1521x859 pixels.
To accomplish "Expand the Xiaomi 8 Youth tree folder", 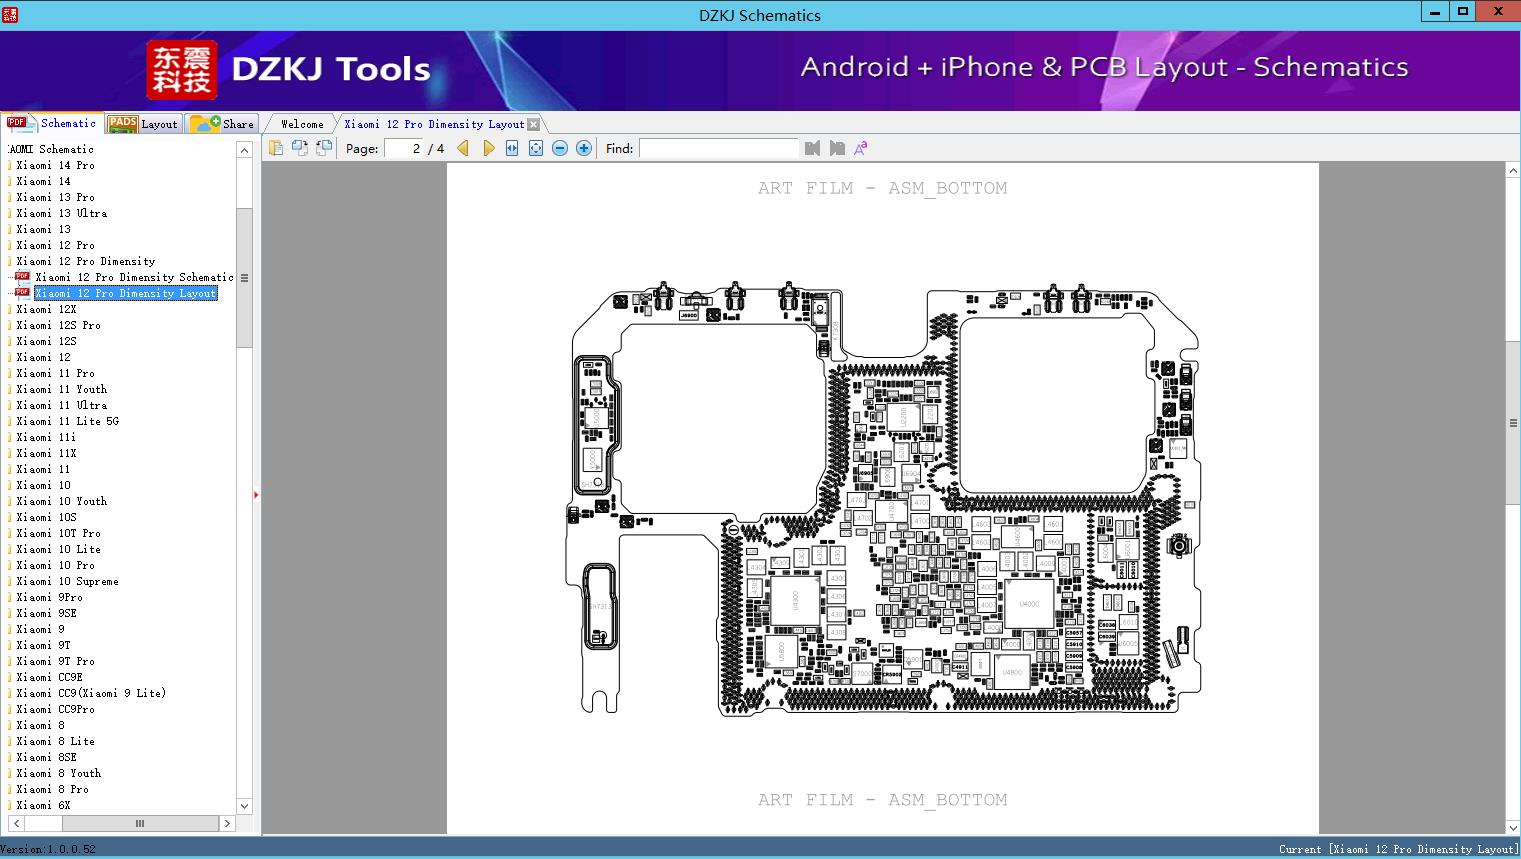I will (58, 773).
